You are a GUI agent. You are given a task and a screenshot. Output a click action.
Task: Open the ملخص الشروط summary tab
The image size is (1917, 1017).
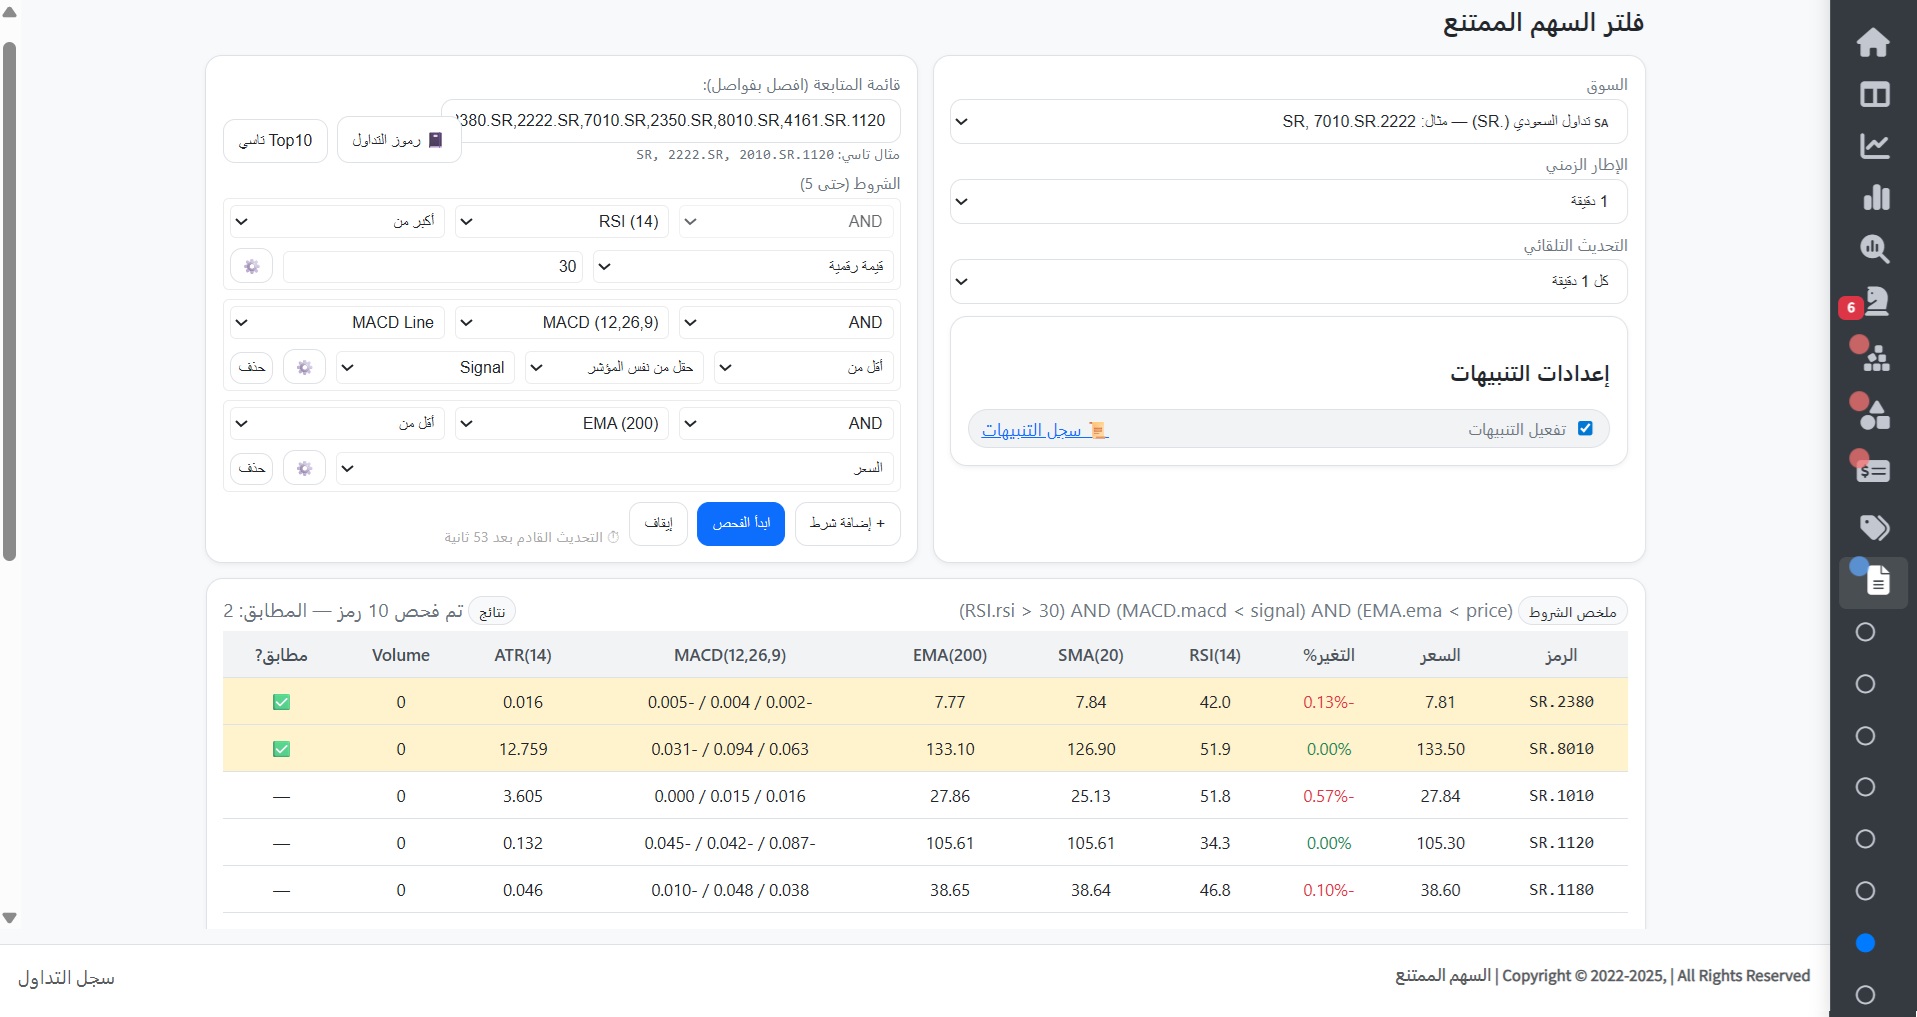[x=1574, y=610]
